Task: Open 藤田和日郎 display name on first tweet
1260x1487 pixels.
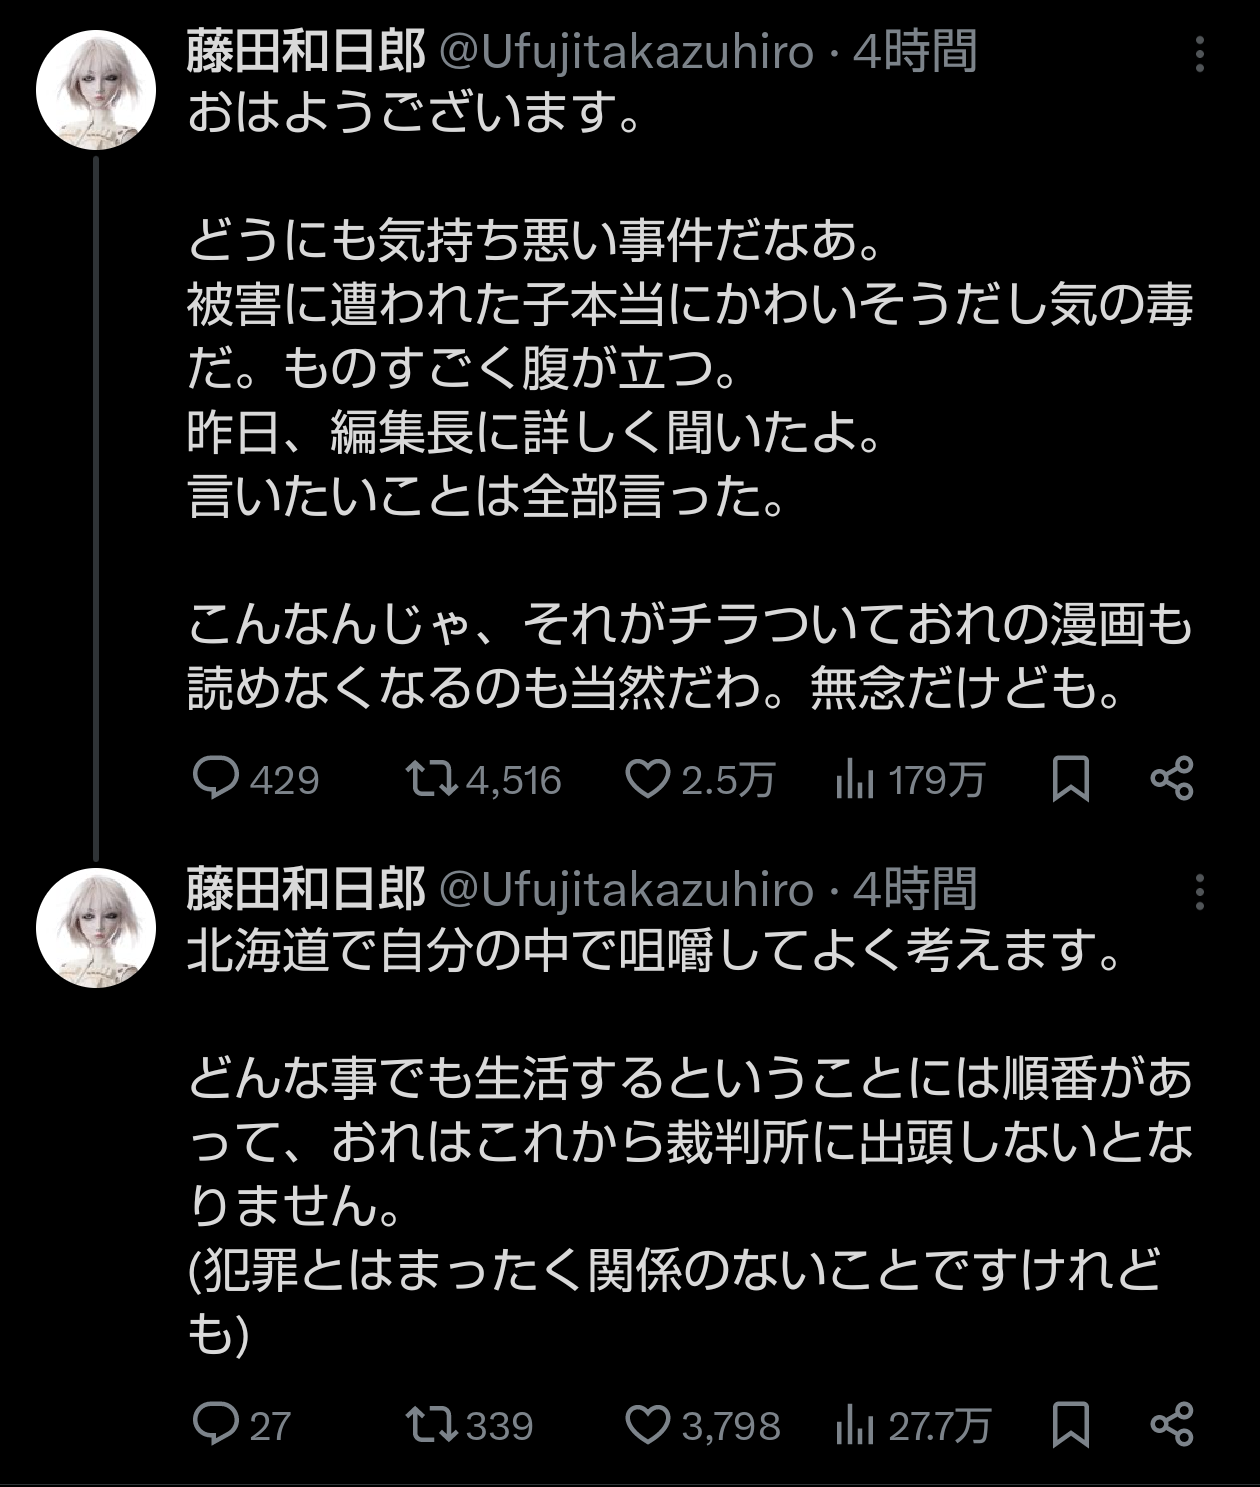Action: (306, 52)
